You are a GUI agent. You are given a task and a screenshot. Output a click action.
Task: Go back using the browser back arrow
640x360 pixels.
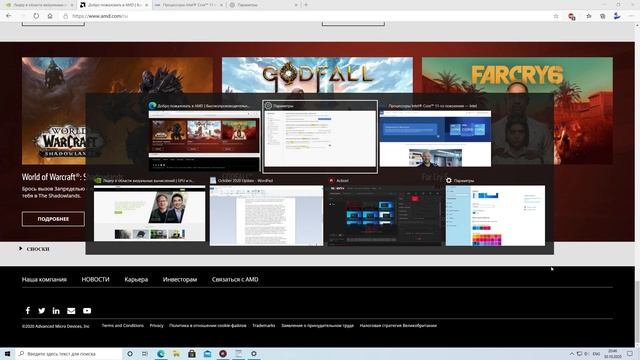click(x=9, y=16)
